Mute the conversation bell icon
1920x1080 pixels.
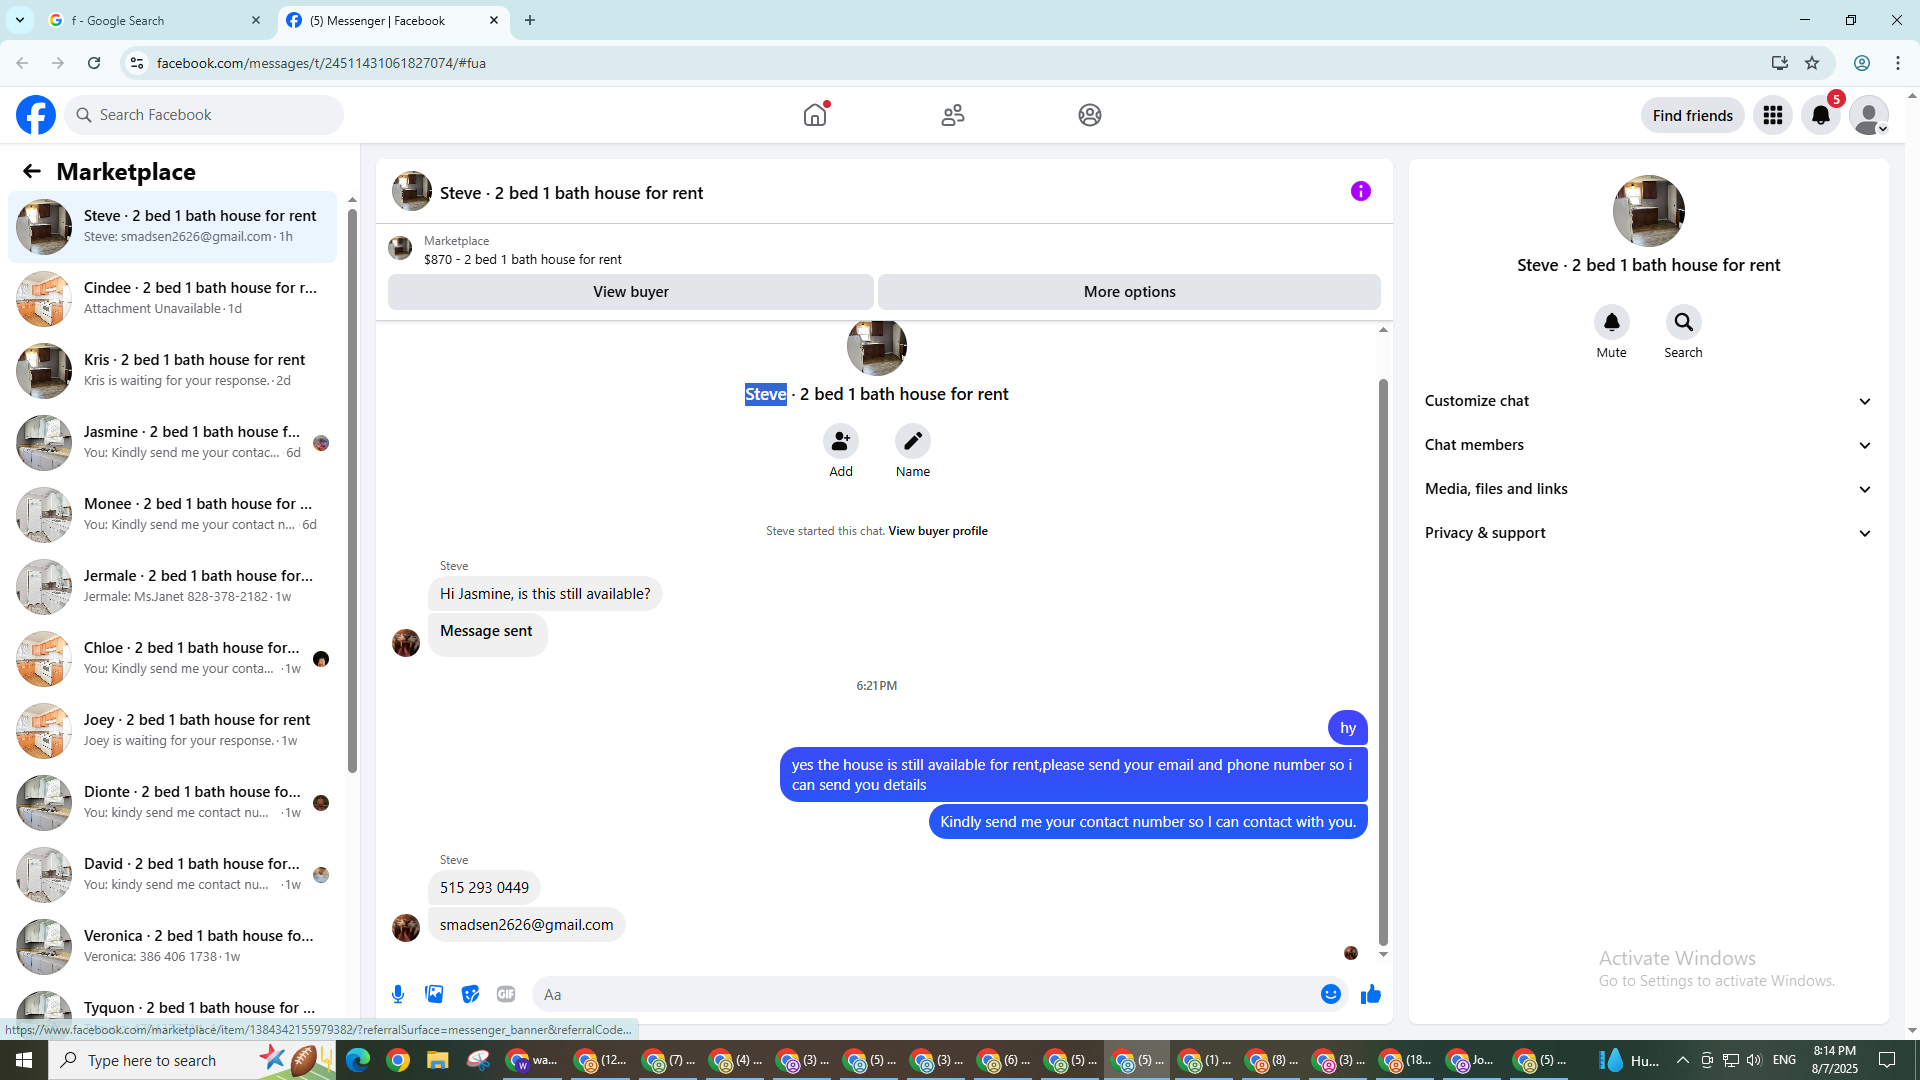[x=1612, y=322]
